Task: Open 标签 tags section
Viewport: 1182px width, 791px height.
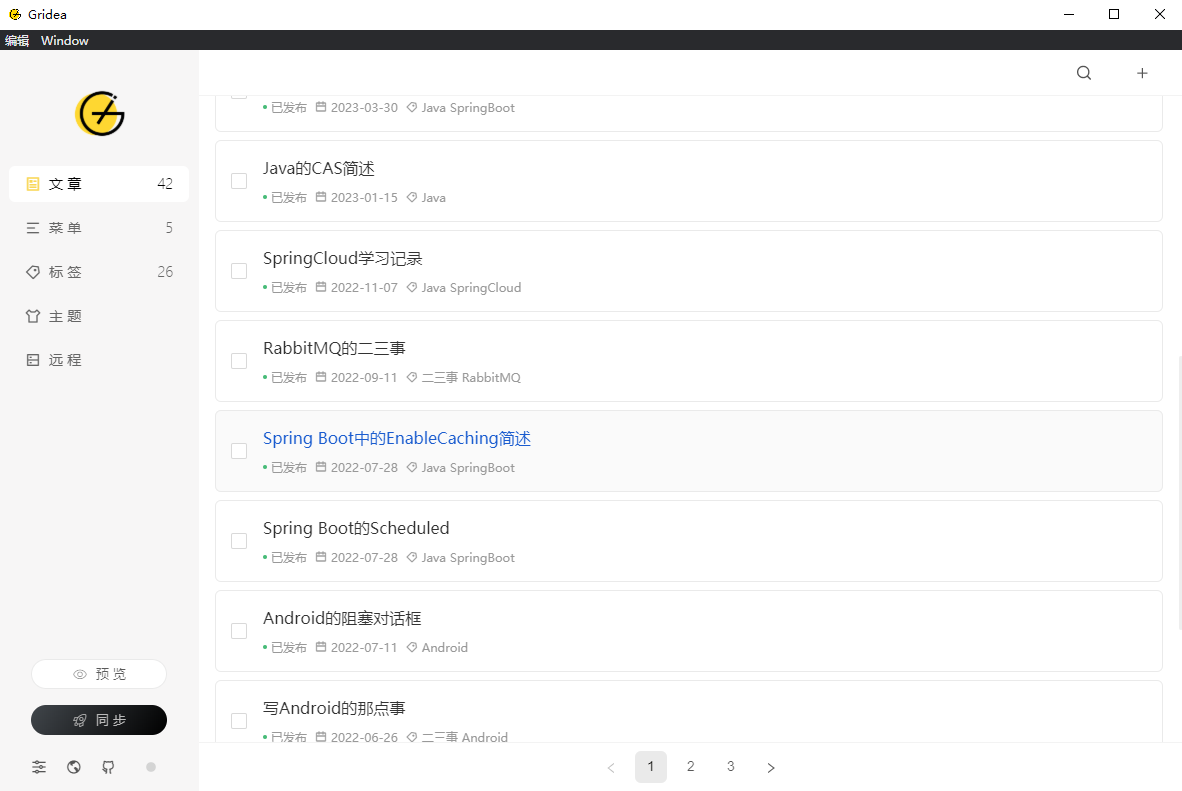Action: [x=99, y=272]
